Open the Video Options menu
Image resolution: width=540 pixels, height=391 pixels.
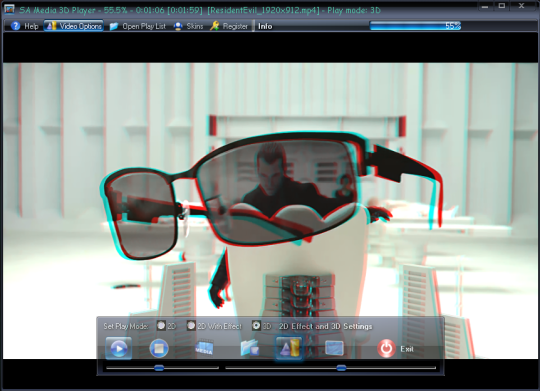pos(74,26)
